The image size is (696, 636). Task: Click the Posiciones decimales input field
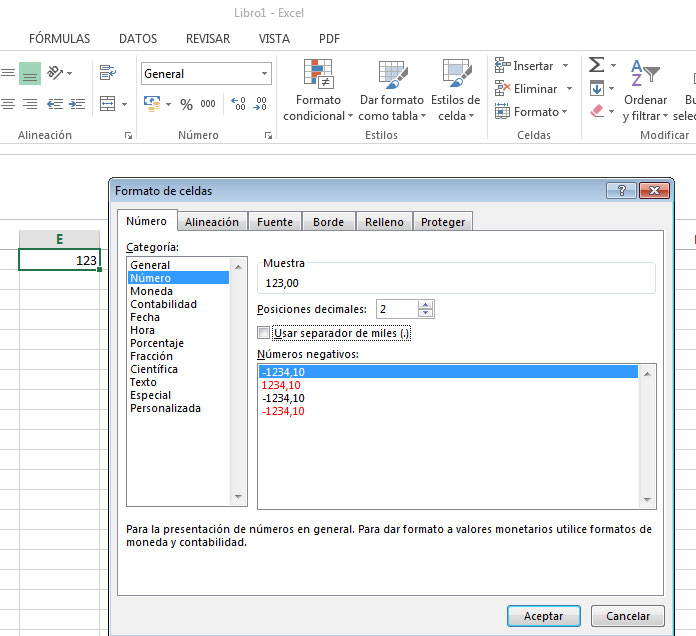(397, 309)
